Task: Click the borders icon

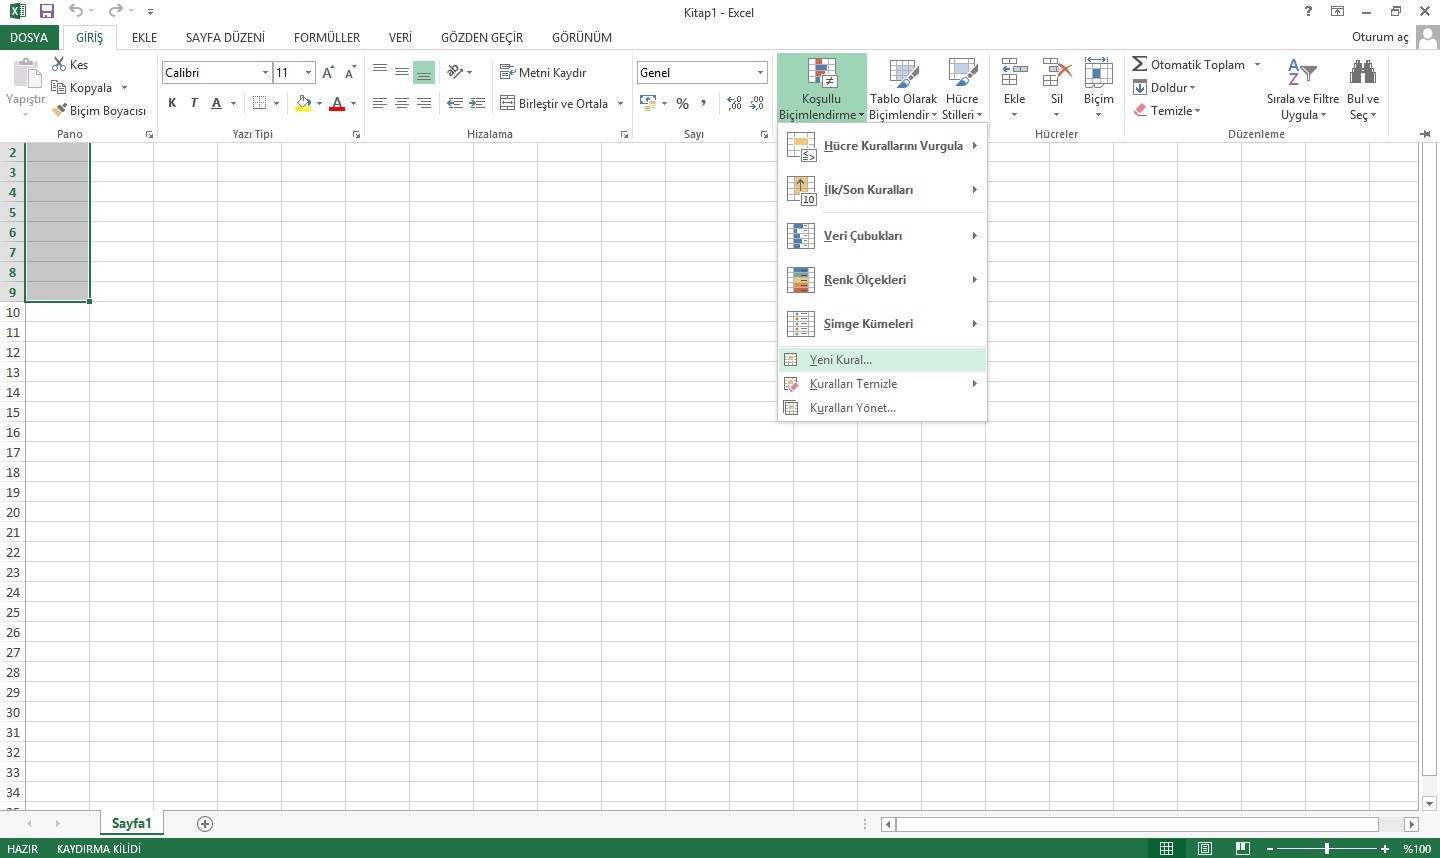Action: click(260, 103)
